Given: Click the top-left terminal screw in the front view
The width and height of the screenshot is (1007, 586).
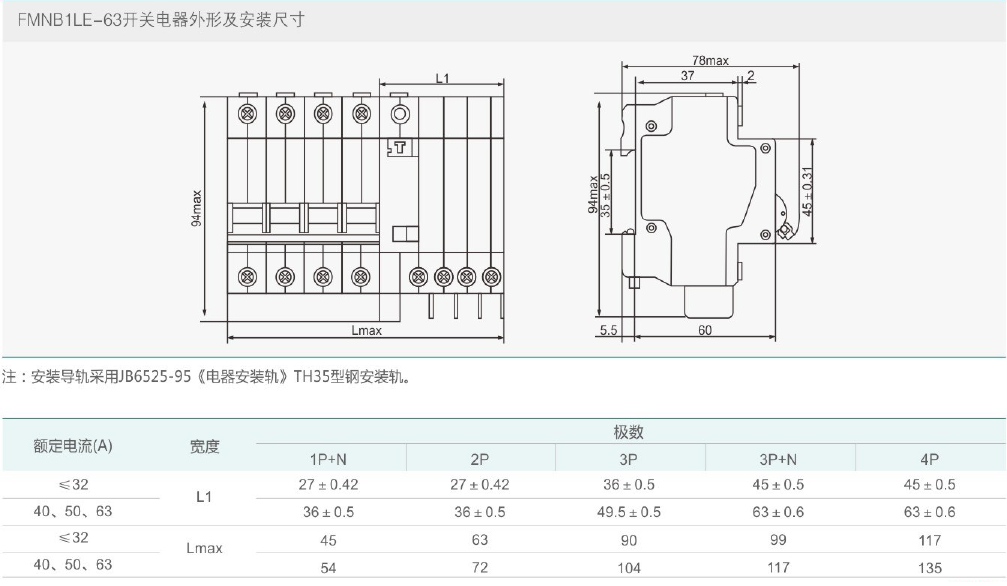Looking at the screenshot, I should 245,114.
